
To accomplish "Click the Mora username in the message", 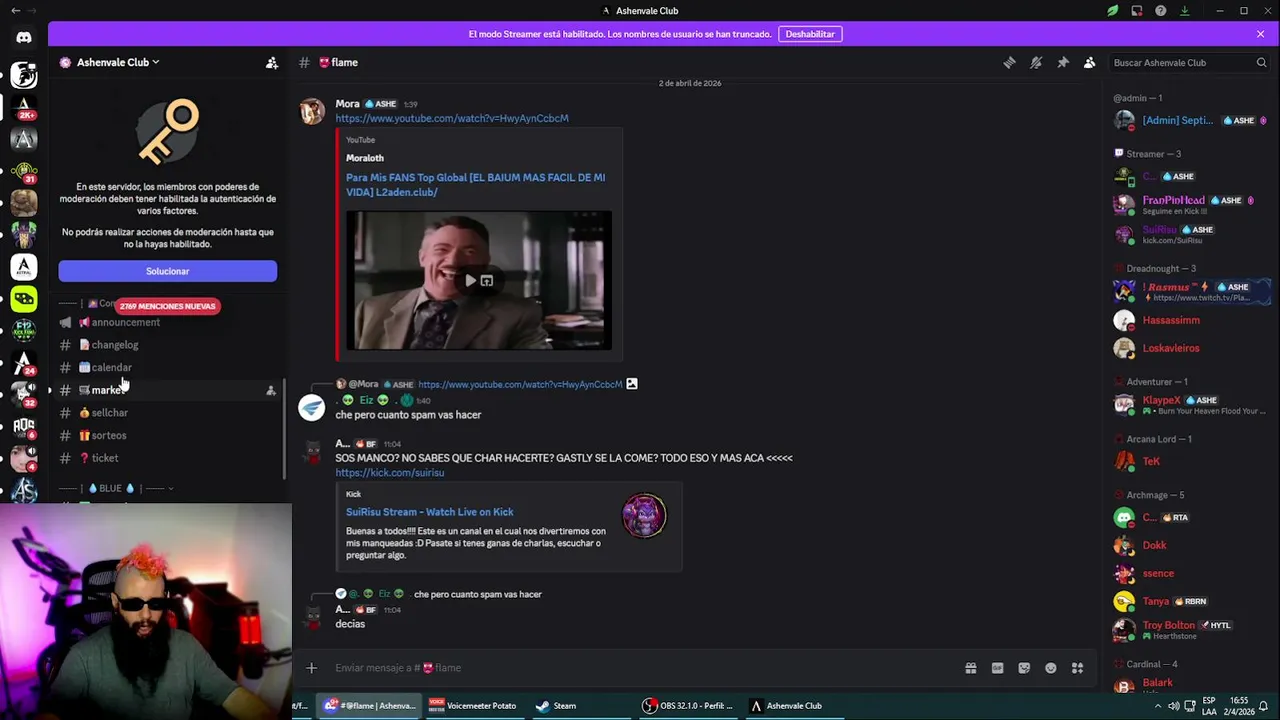I will 347,104.
